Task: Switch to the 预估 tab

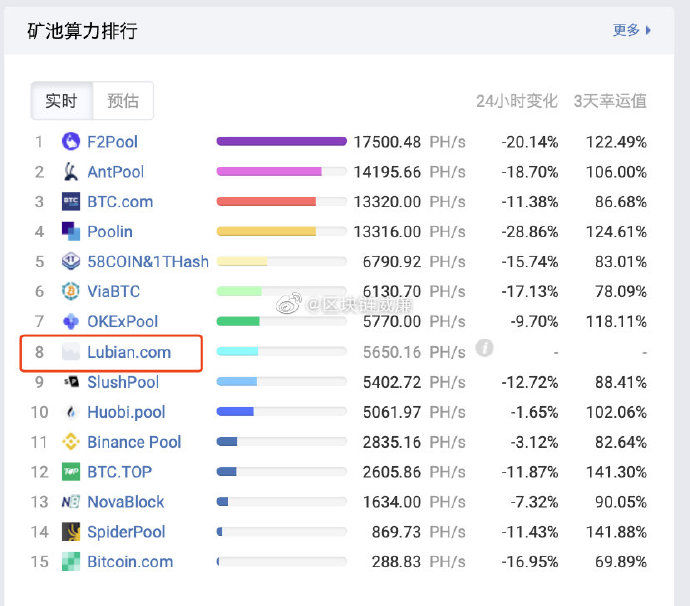Action: 123,101
